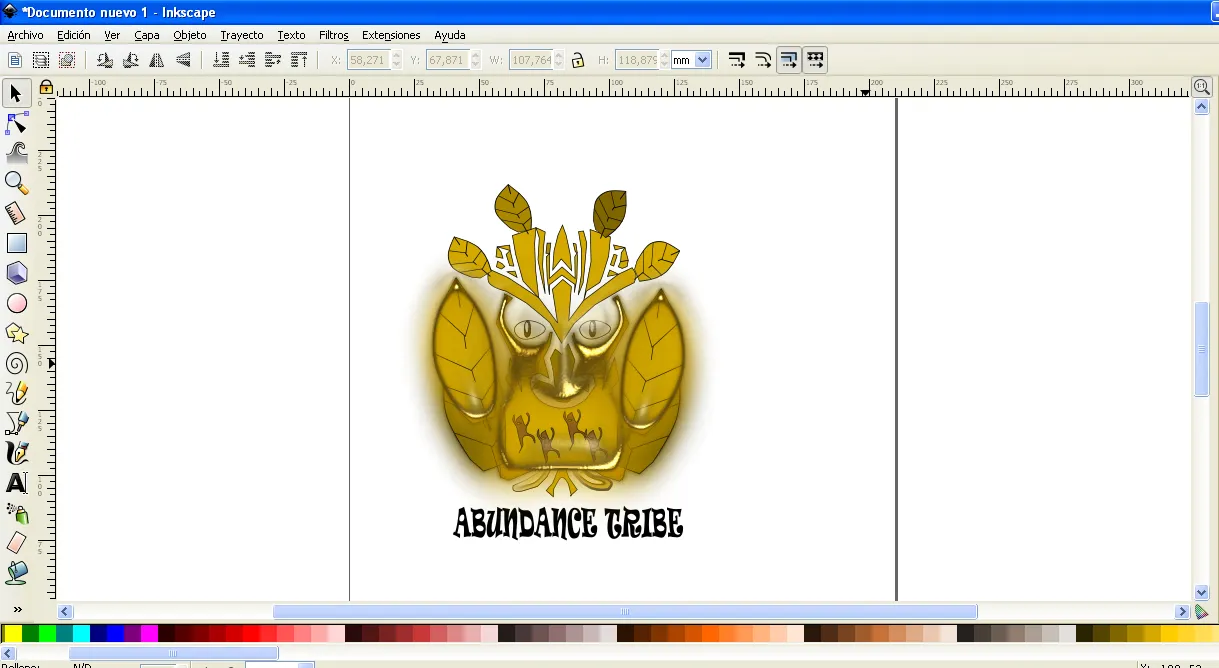This screenshot has height=668, width=1219.
Task: Select the star and polygon tool
Action: coord(17,333)
